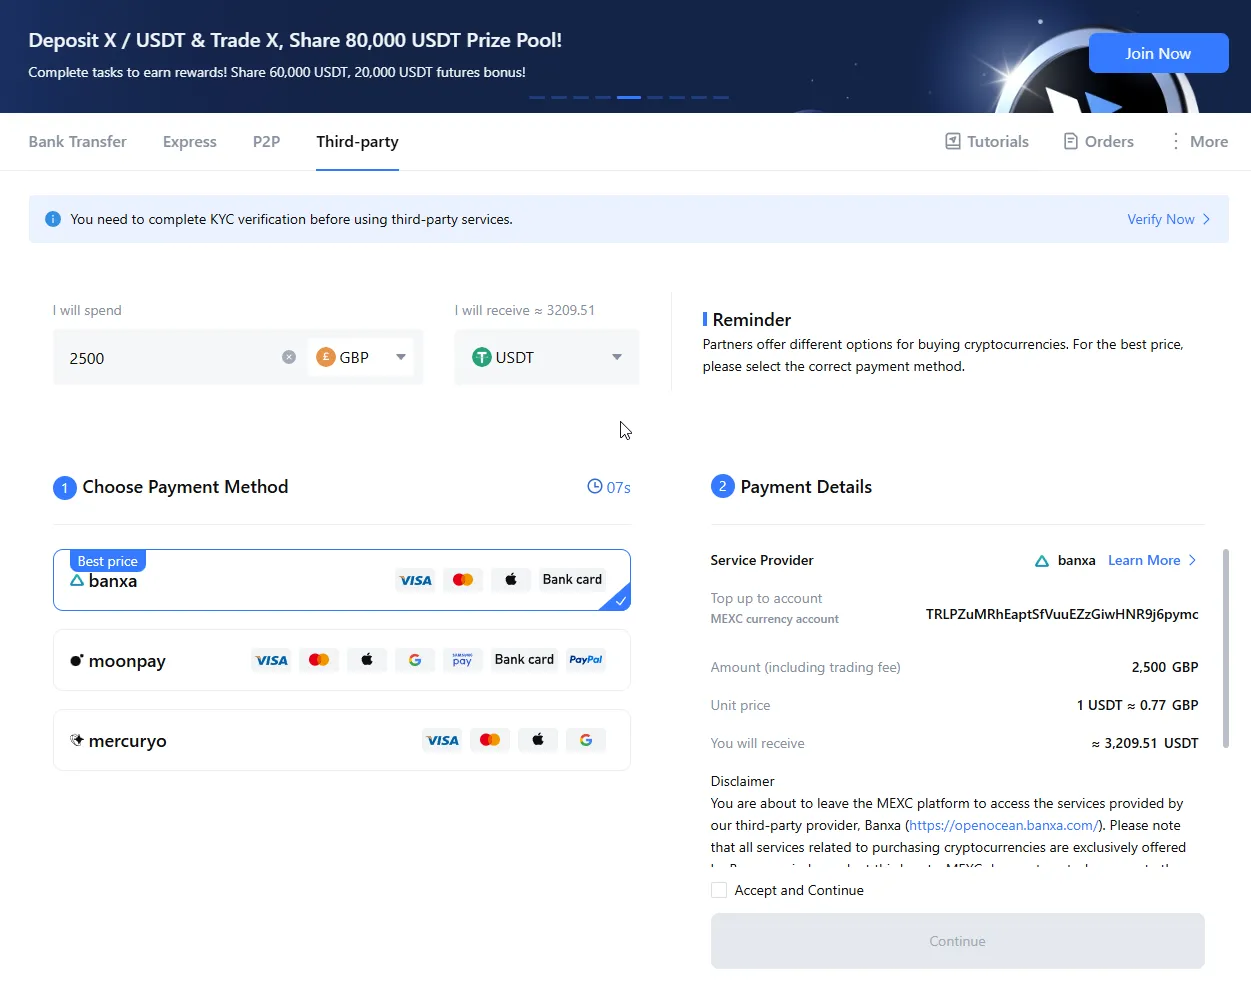Open the openocean.banxa.com disclaimer link

[1004, 825]
